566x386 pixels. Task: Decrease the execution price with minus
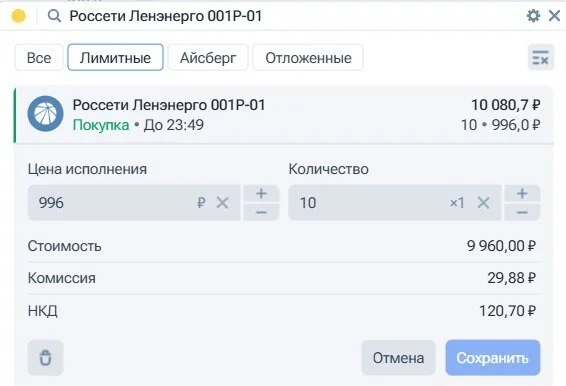[x=261, y=212]
